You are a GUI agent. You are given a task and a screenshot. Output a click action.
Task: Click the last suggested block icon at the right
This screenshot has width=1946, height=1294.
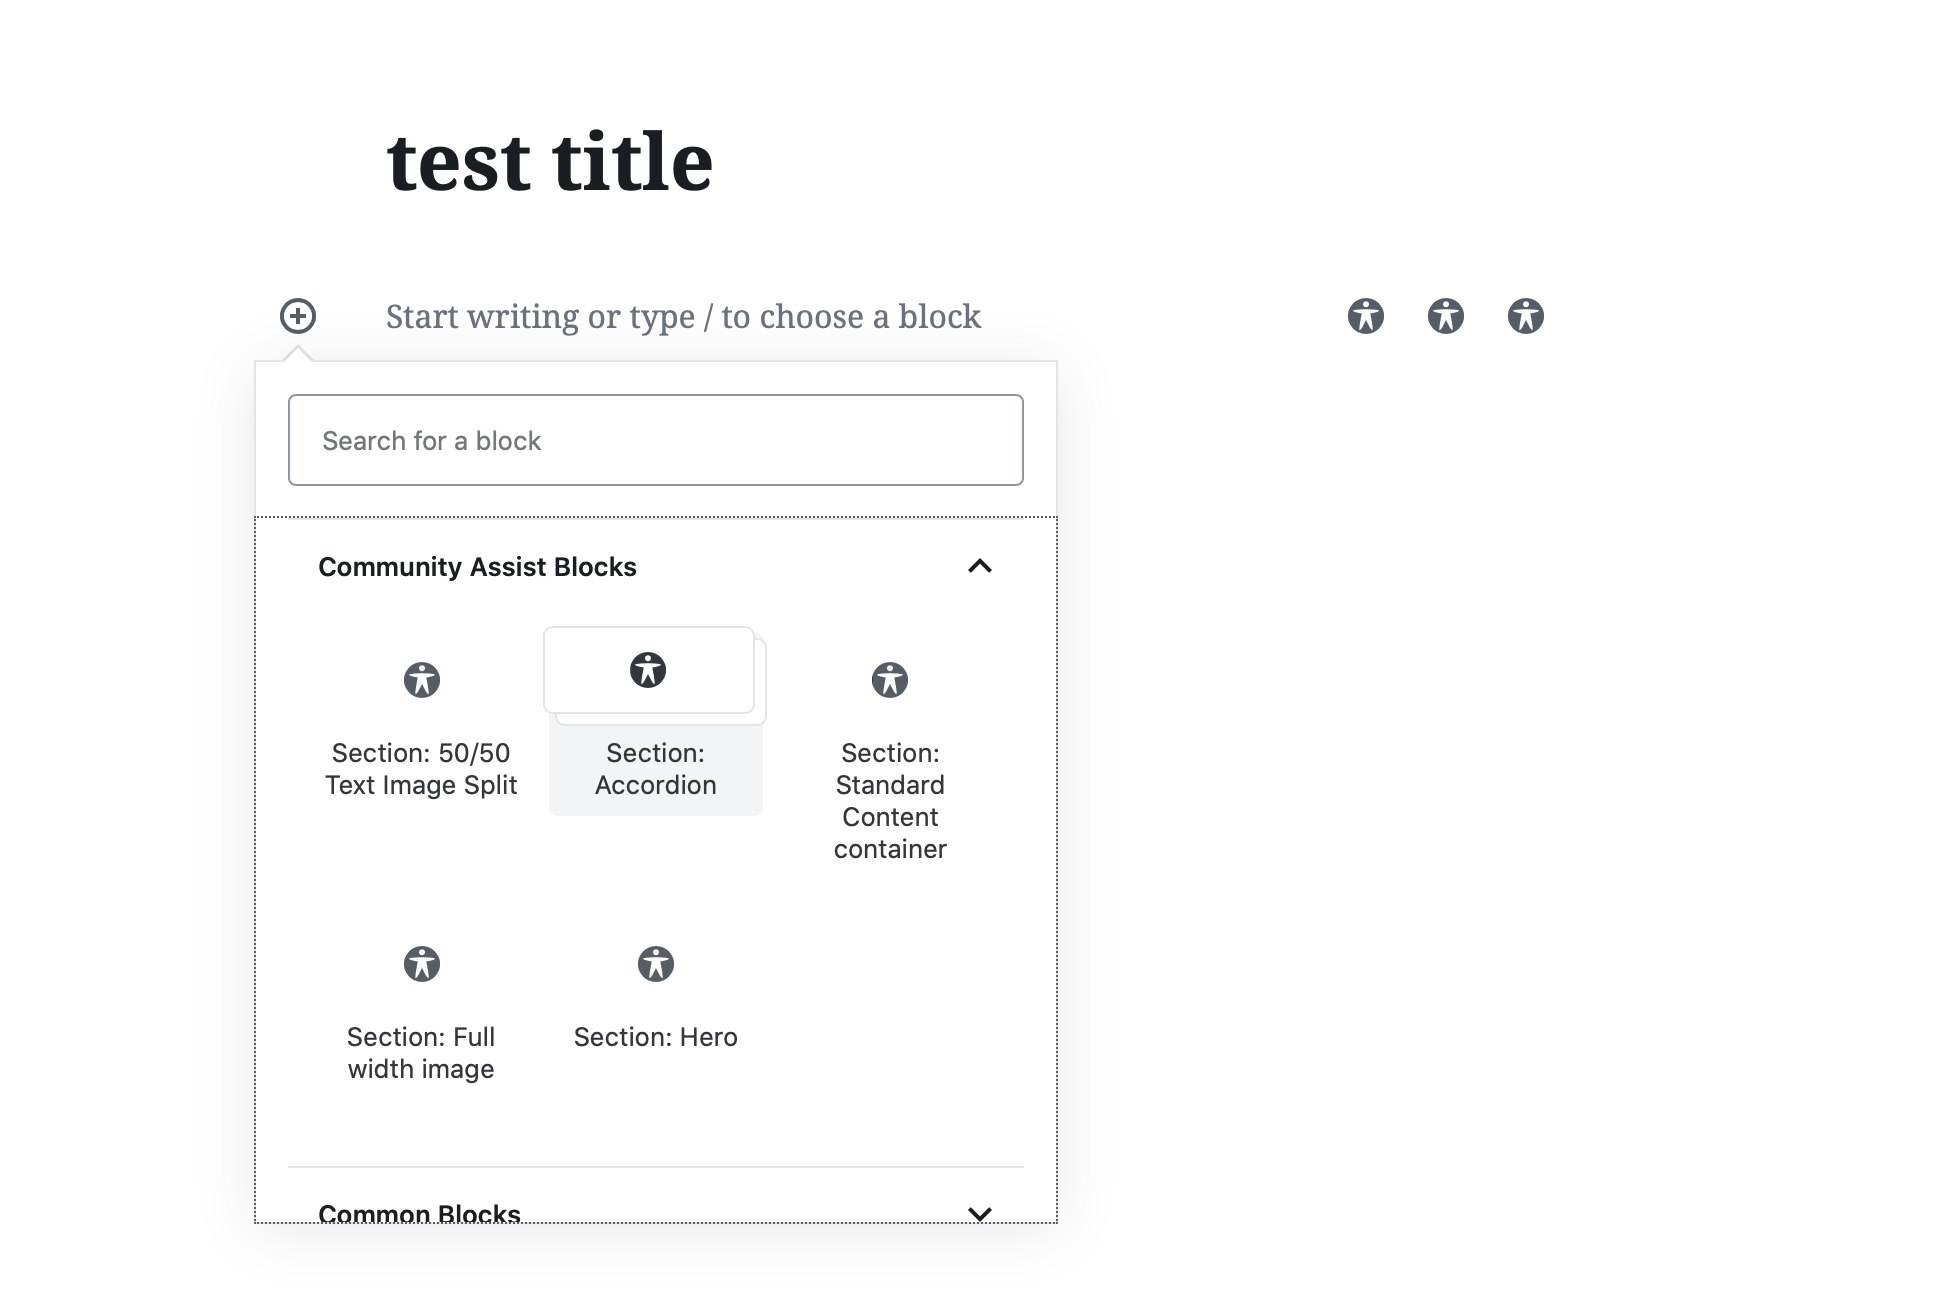pos(1525,316)
